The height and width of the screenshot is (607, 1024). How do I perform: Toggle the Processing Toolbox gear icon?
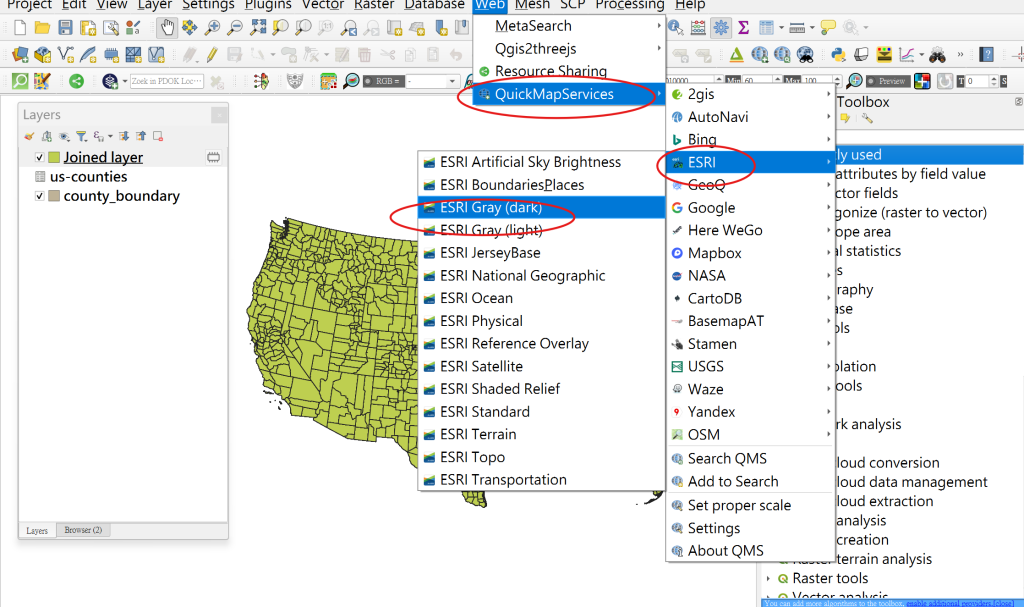[721, 27]
